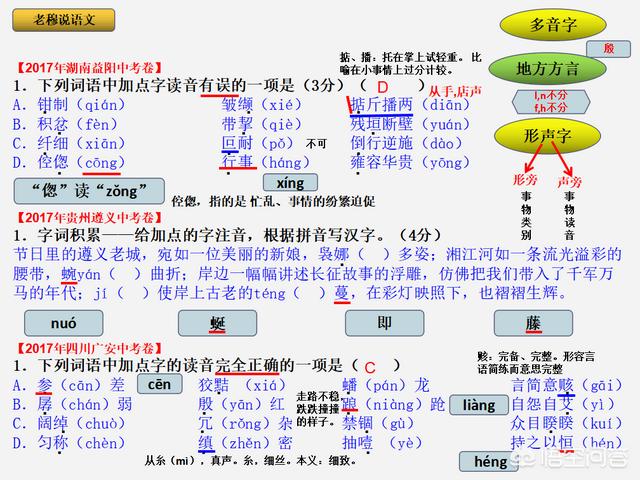Click the nuó answer box
The width and height of the screenshot is (640, 480).
click(x=63, y=322)
